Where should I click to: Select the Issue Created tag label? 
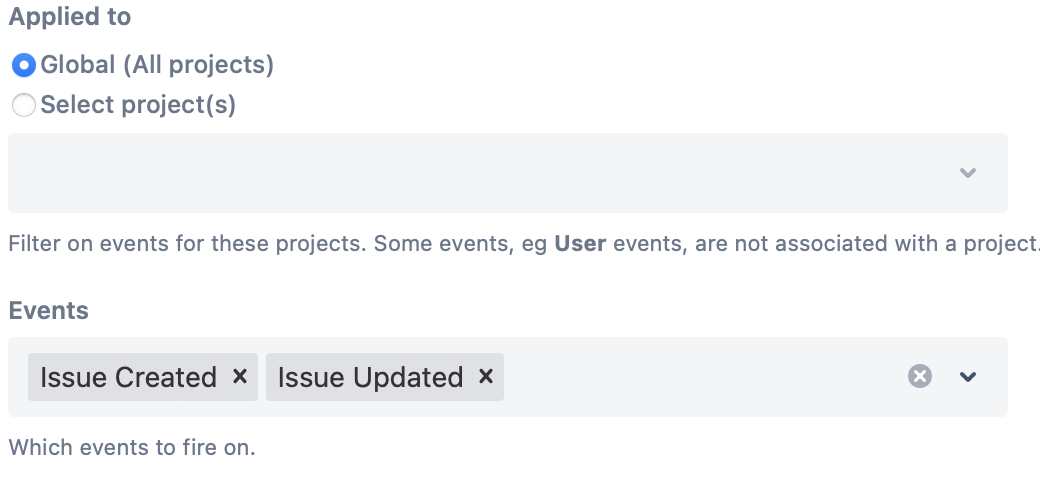click(128, 377)
